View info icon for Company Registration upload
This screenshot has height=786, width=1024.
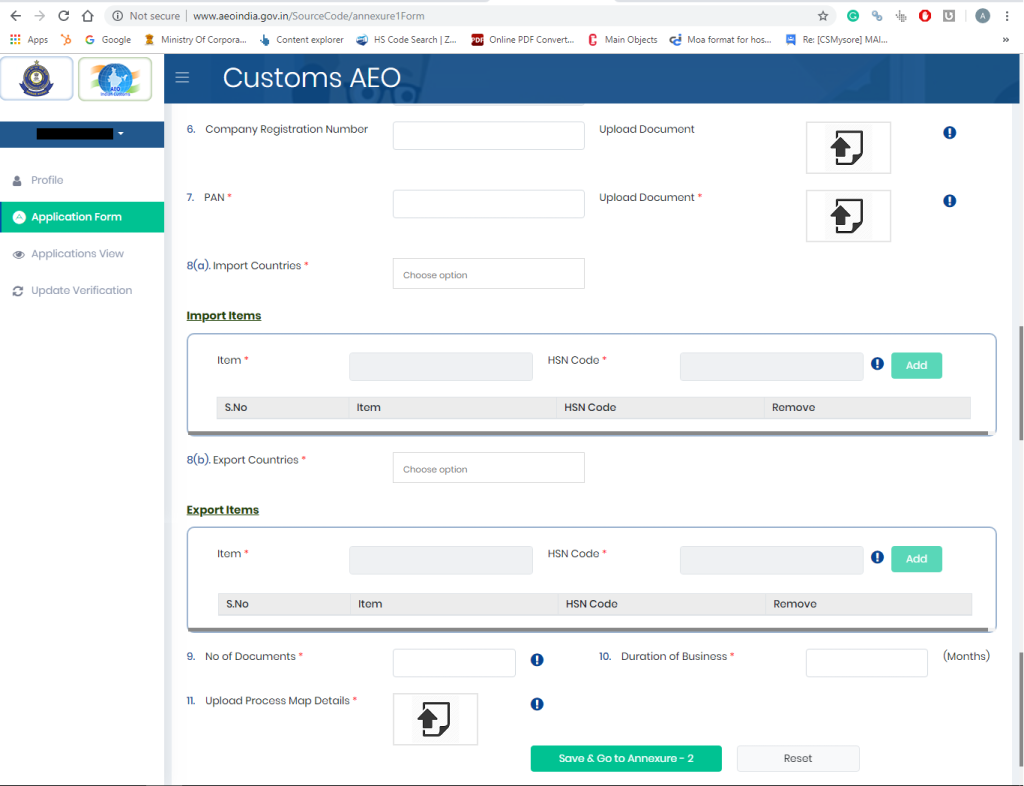(x=950, y=133)
